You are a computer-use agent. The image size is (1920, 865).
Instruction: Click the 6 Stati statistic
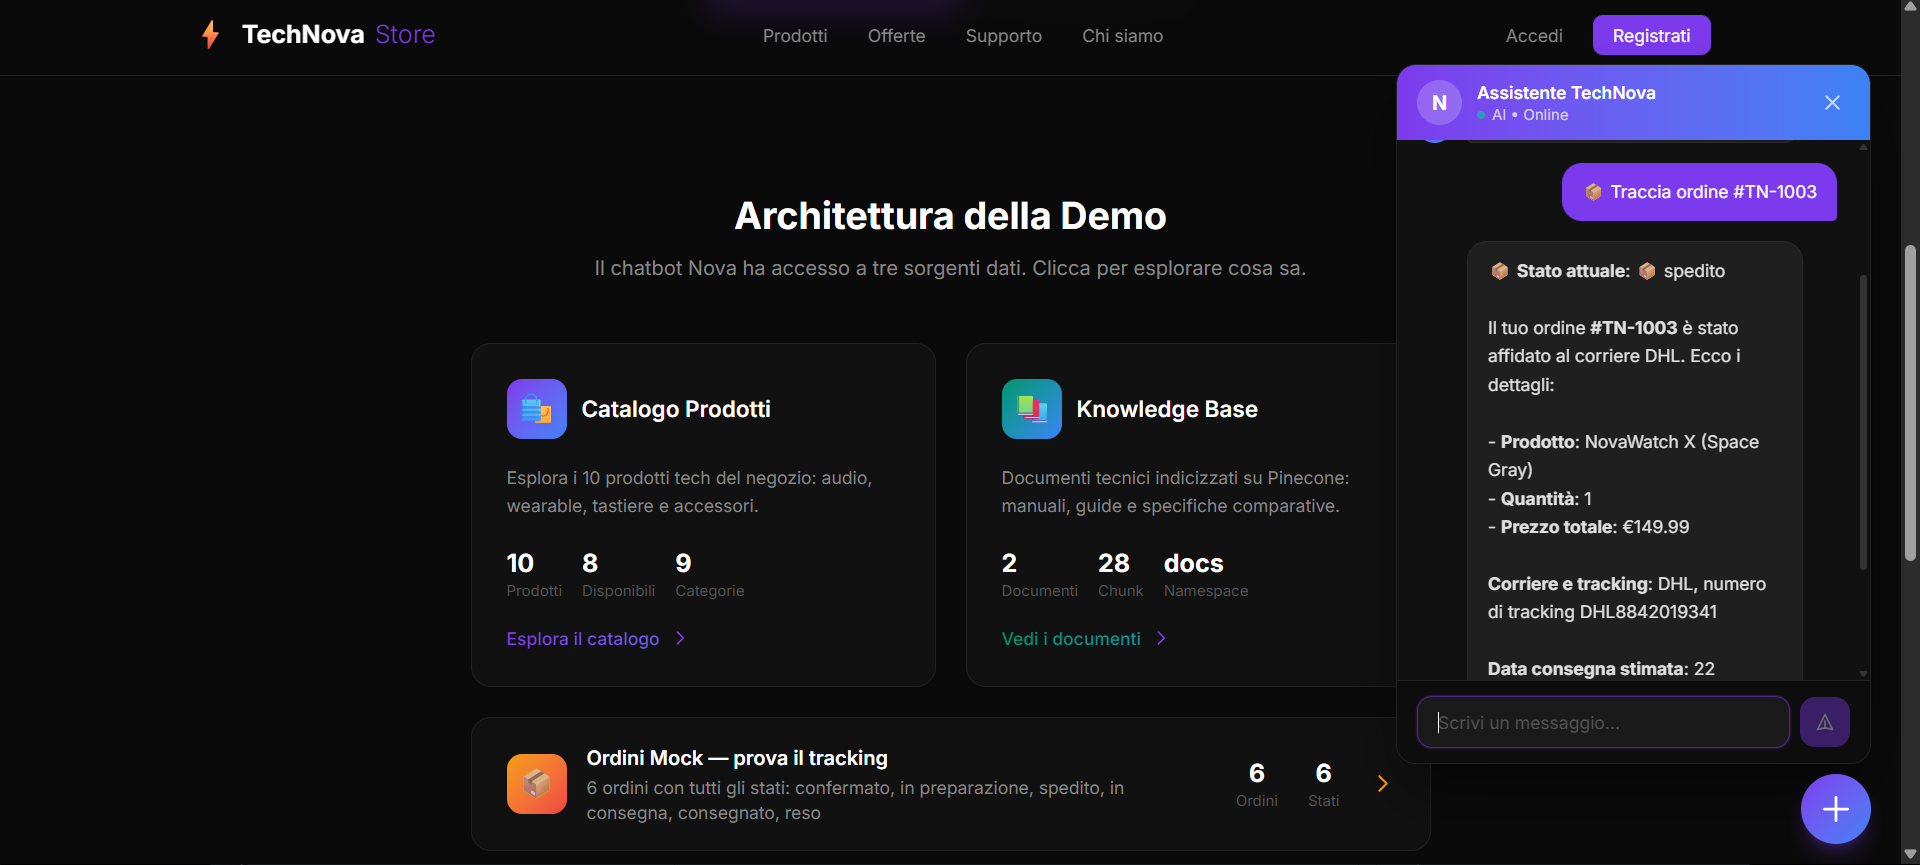[1323, 784]
